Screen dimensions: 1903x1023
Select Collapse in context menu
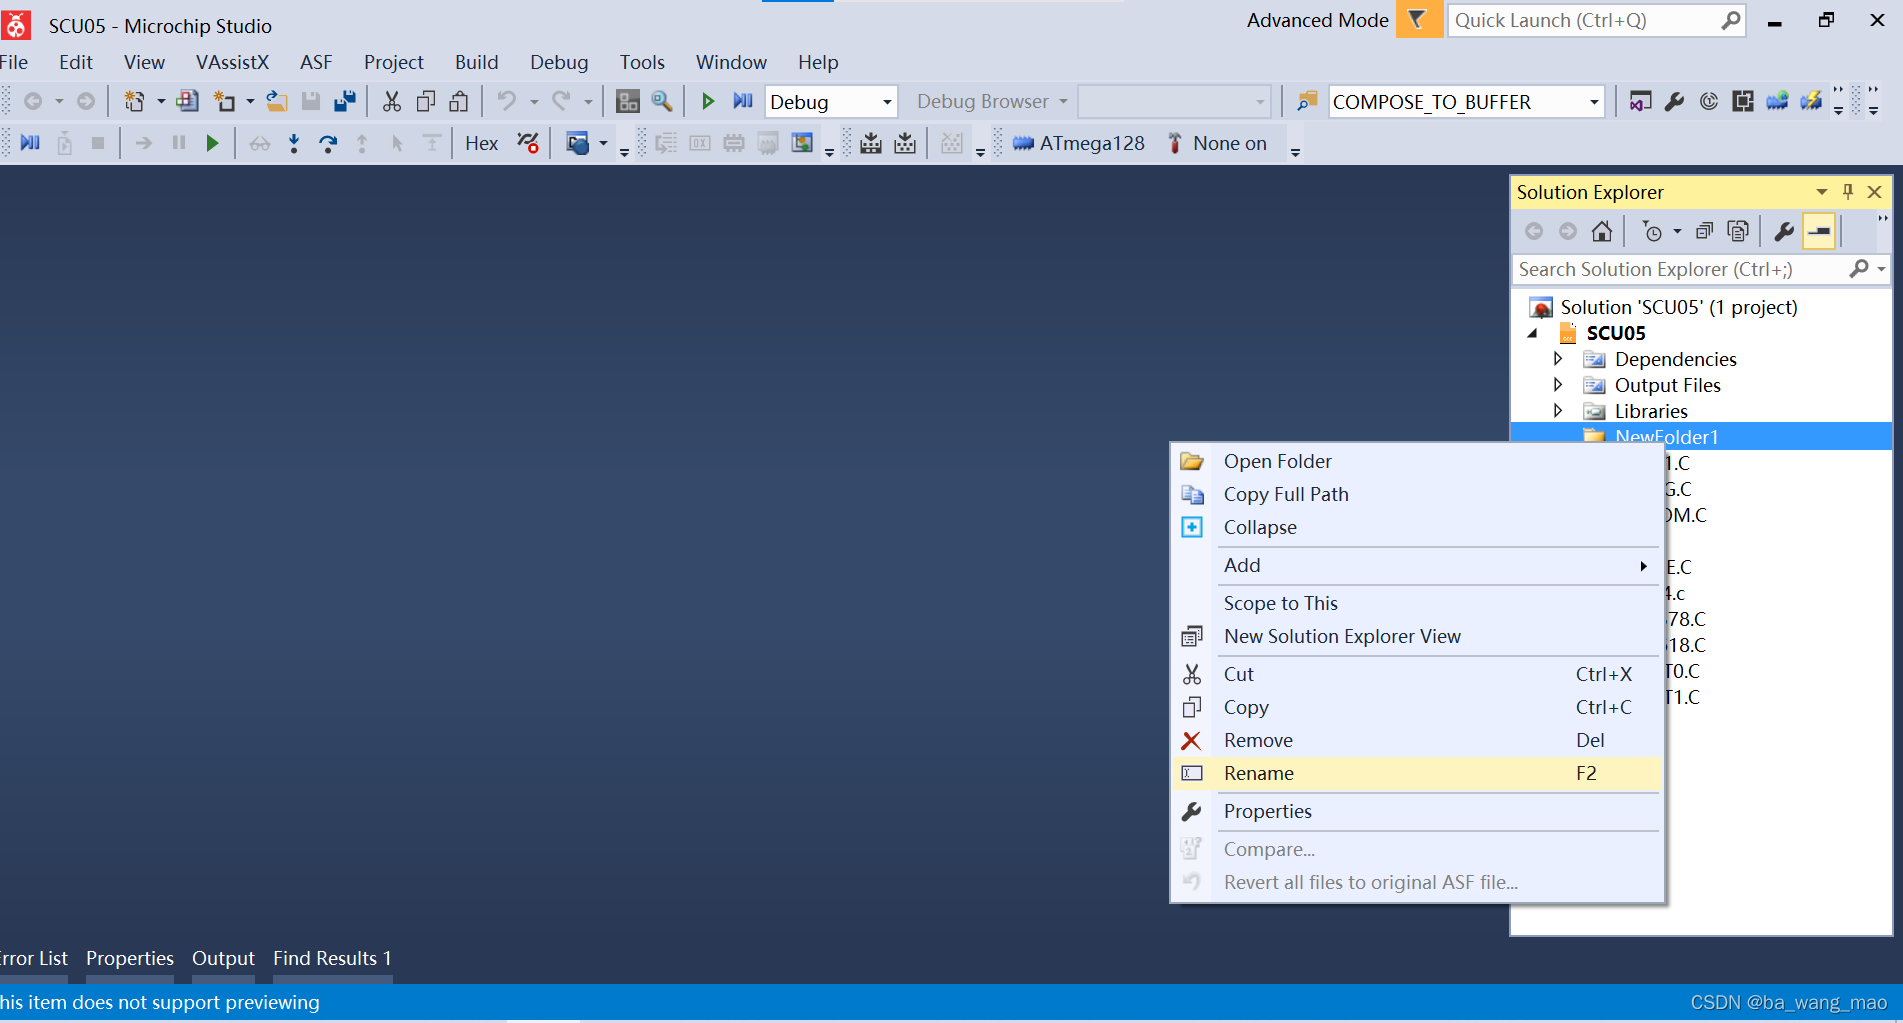coord(1416,527)
